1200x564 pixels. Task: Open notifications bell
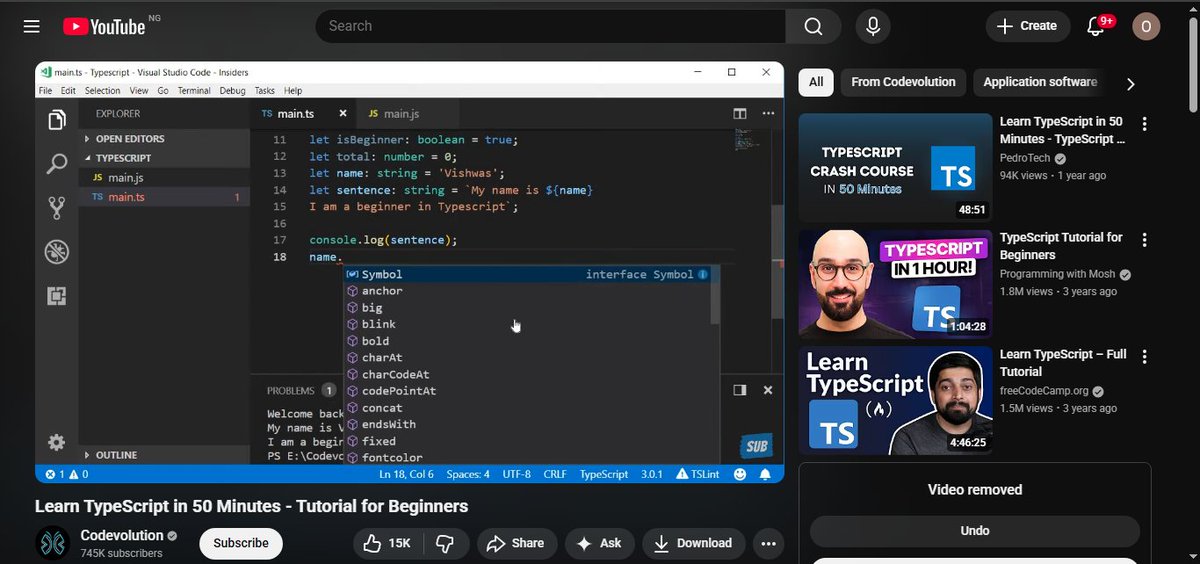(x=1096, y=26)
